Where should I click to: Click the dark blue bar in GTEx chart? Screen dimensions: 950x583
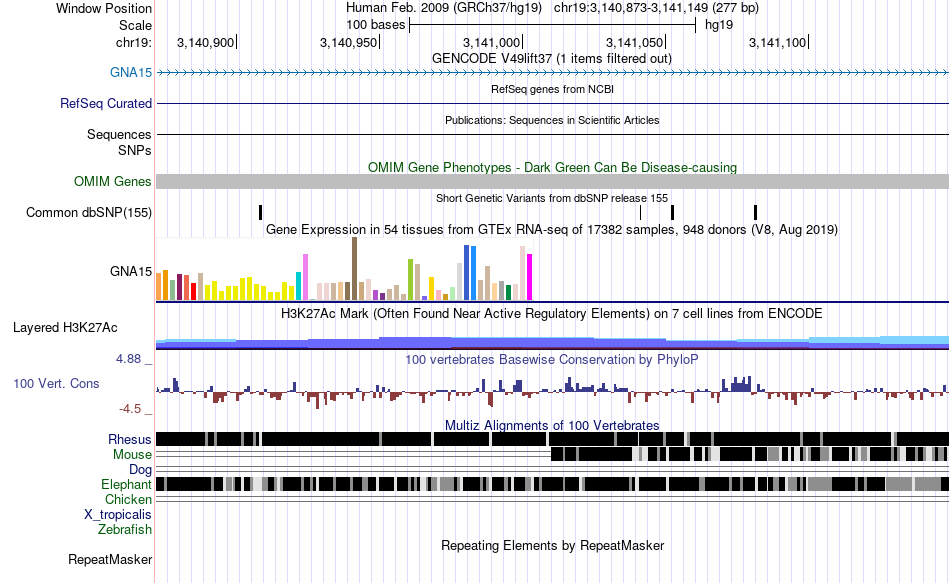pos(467,273)
